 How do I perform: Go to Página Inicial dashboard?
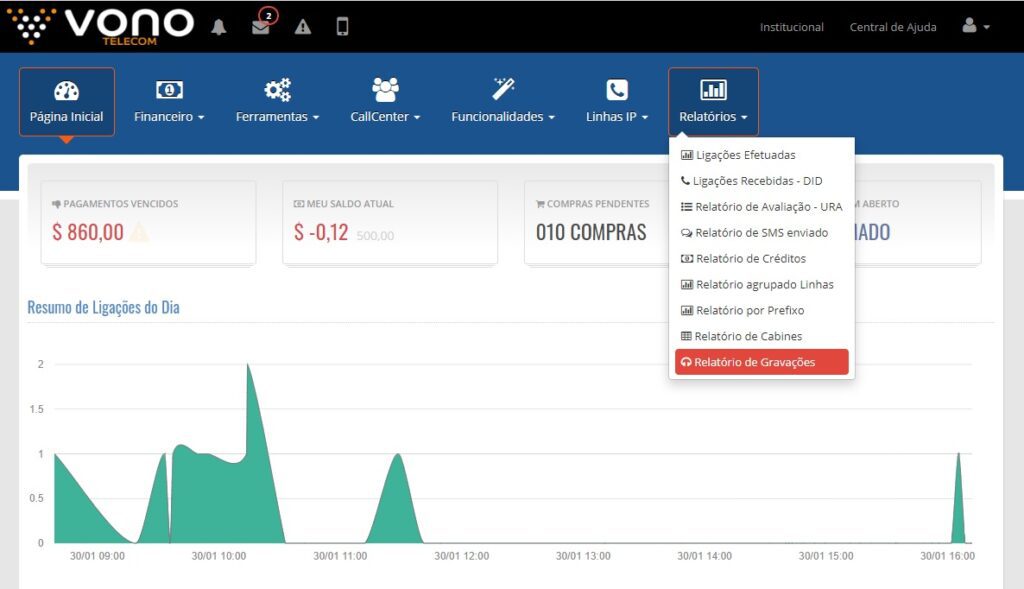[x=66, y=102]
